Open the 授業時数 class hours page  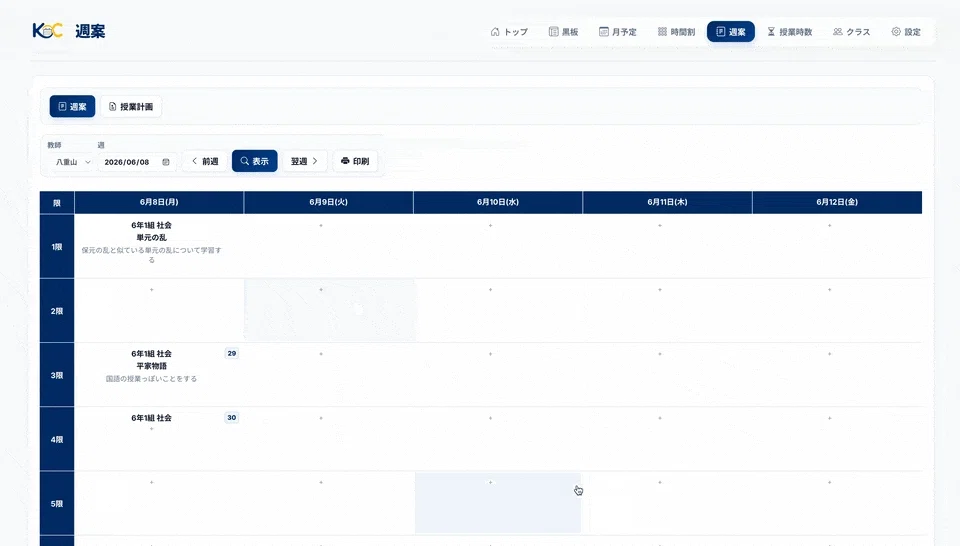point(790,32)
